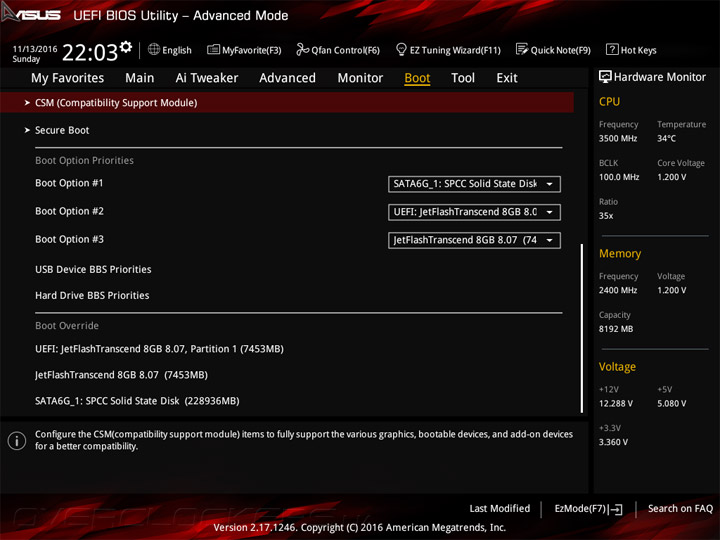
Task: Click memory frequency 2400 MHz
Action: pyautogui.click(x=618, y=290)
